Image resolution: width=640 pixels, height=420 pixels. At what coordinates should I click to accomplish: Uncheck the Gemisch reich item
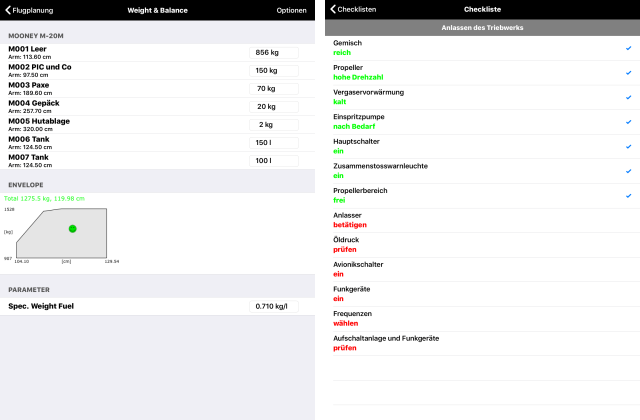627,48
